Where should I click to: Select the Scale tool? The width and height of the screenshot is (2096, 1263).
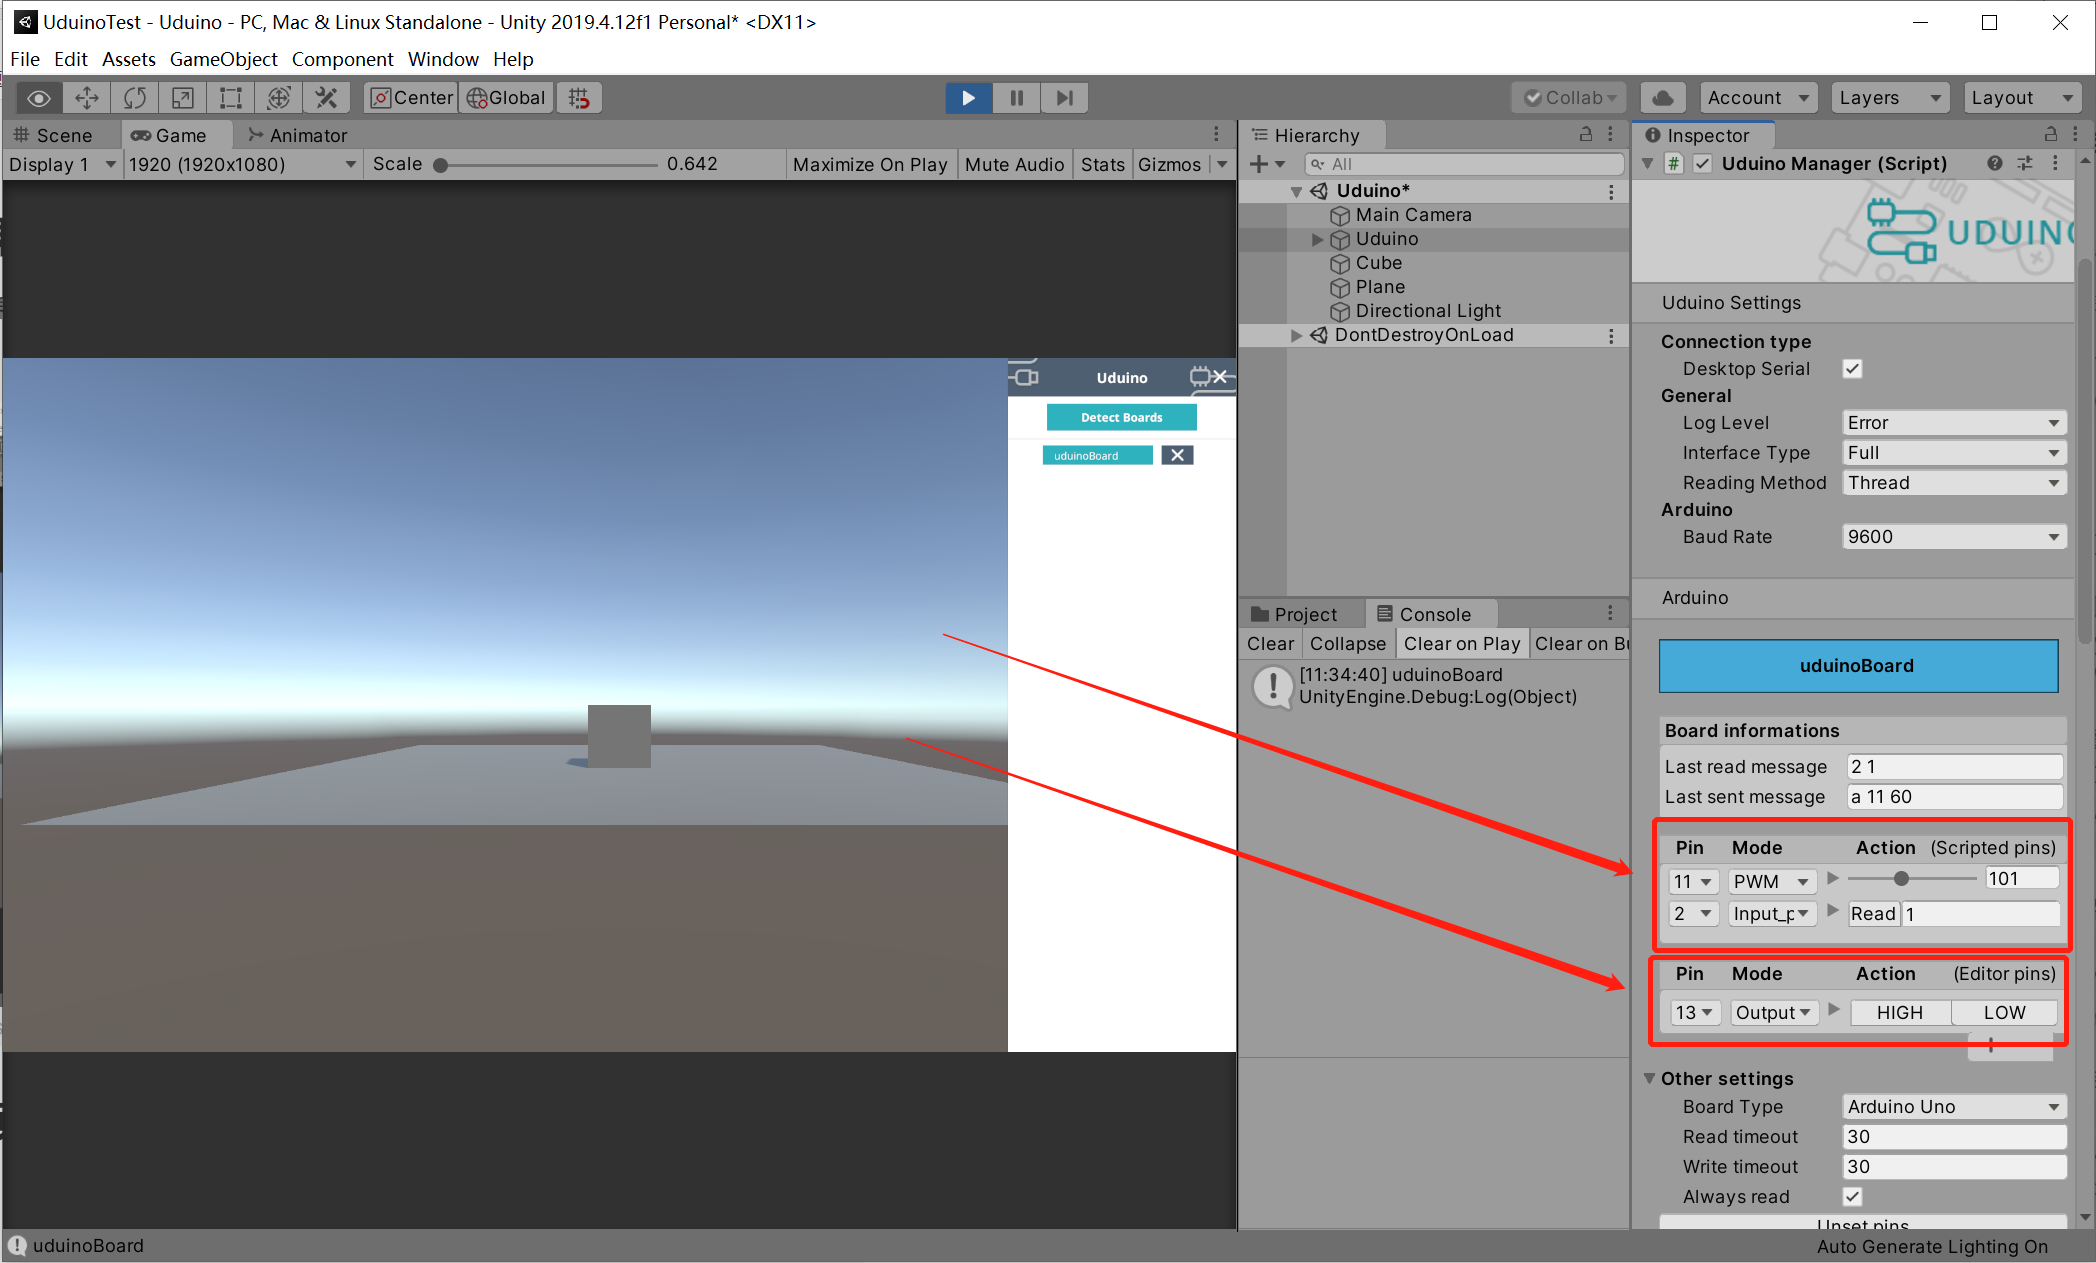pyautogui.click(x=182, y=97)
